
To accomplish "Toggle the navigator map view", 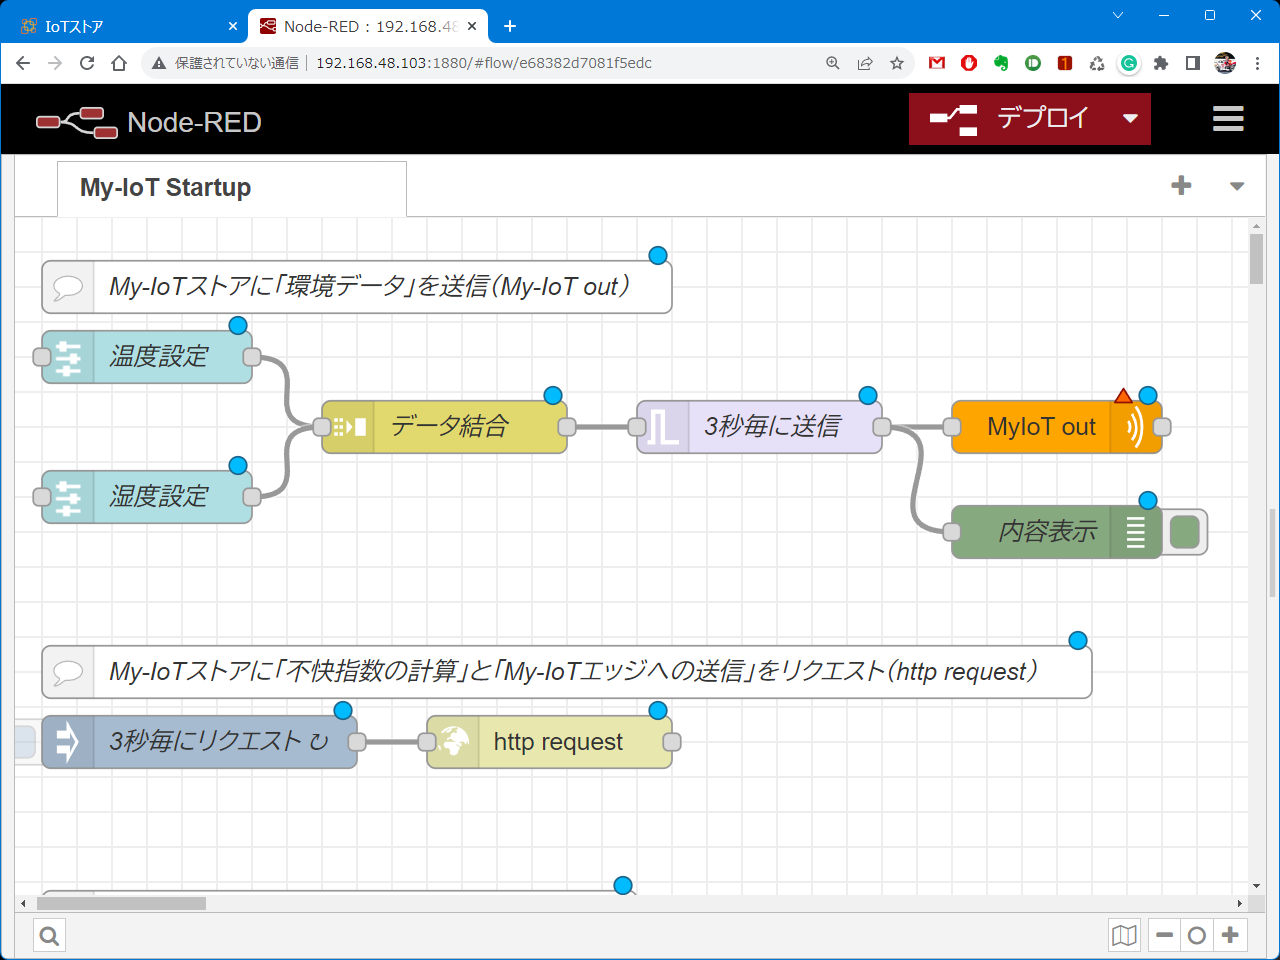I will [1124, 936].
